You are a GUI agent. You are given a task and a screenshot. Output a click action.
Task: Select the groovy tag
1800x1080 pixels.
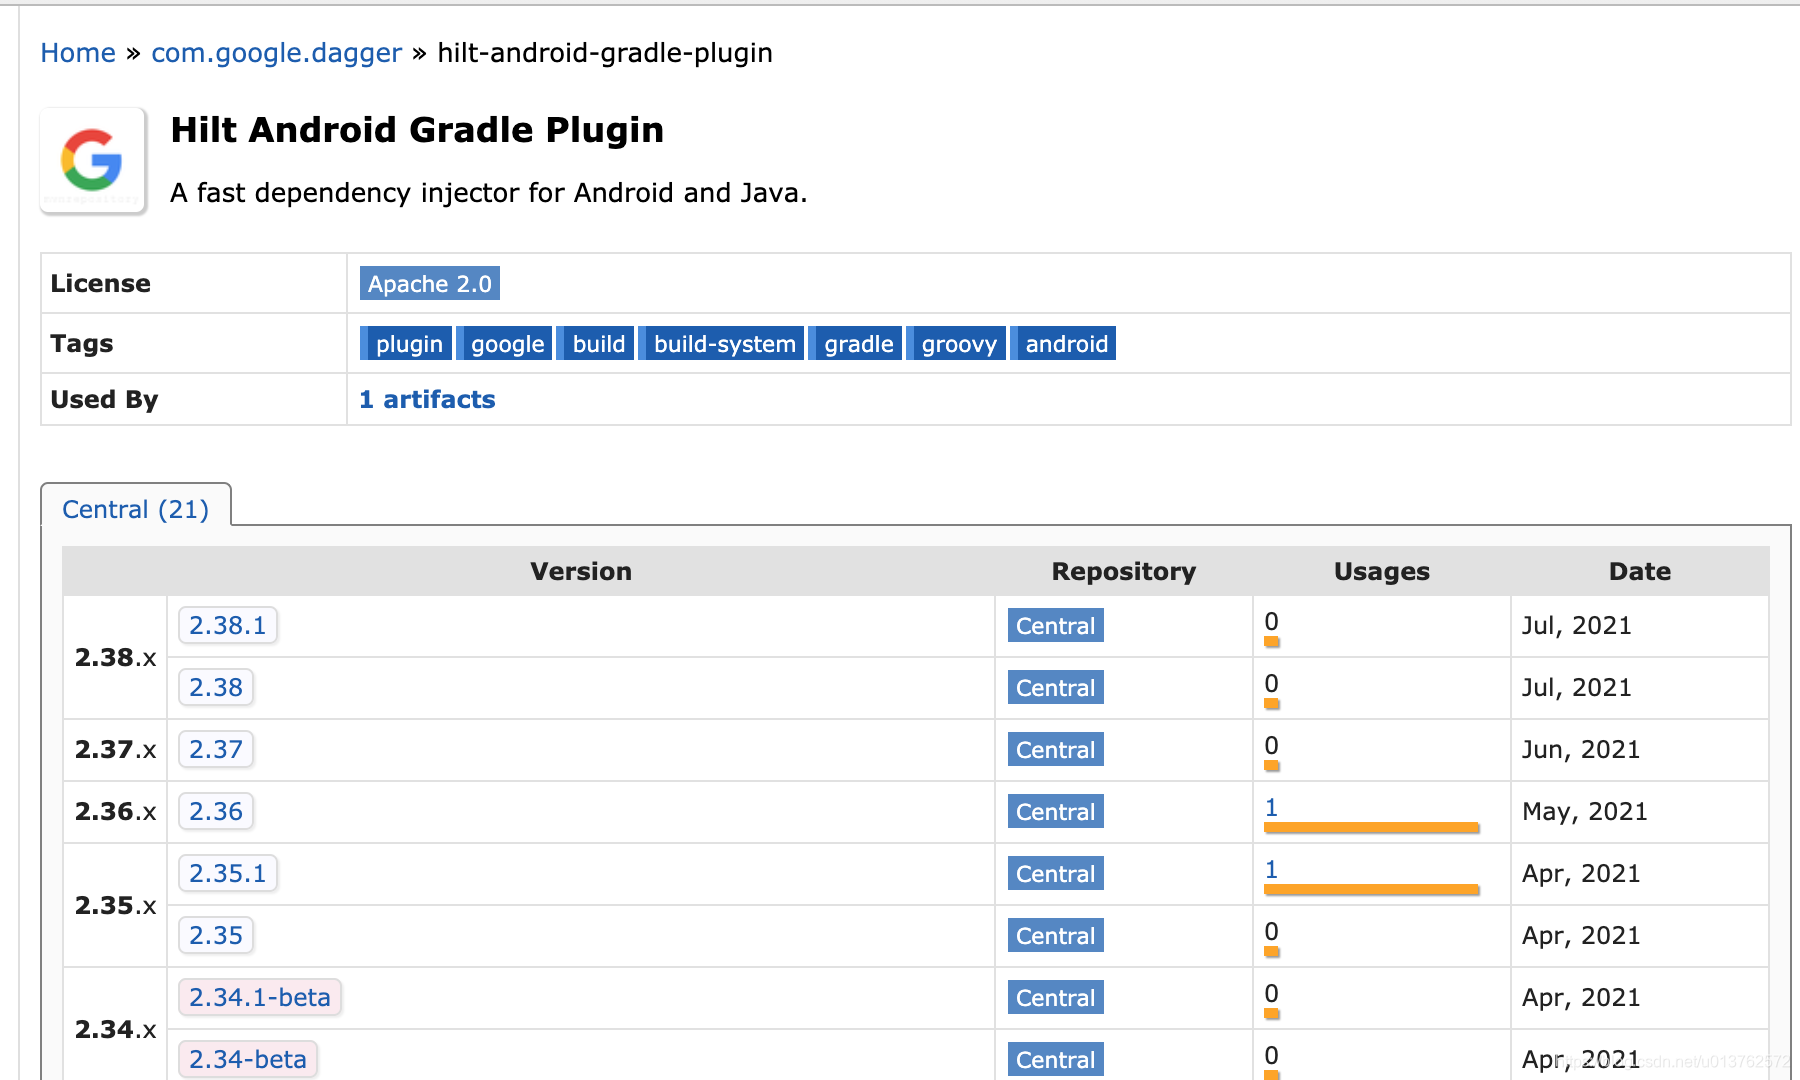point(957,344)
